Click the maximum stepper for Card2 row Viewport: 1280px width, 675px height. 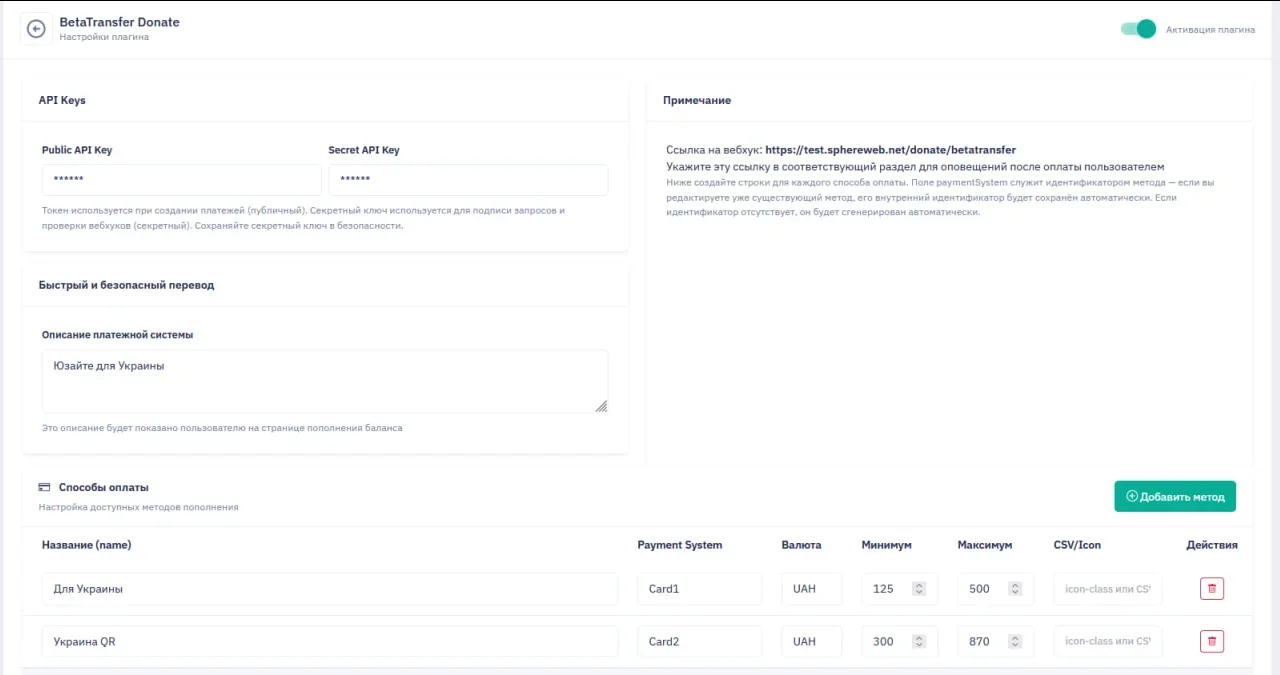pos(1014,641)
